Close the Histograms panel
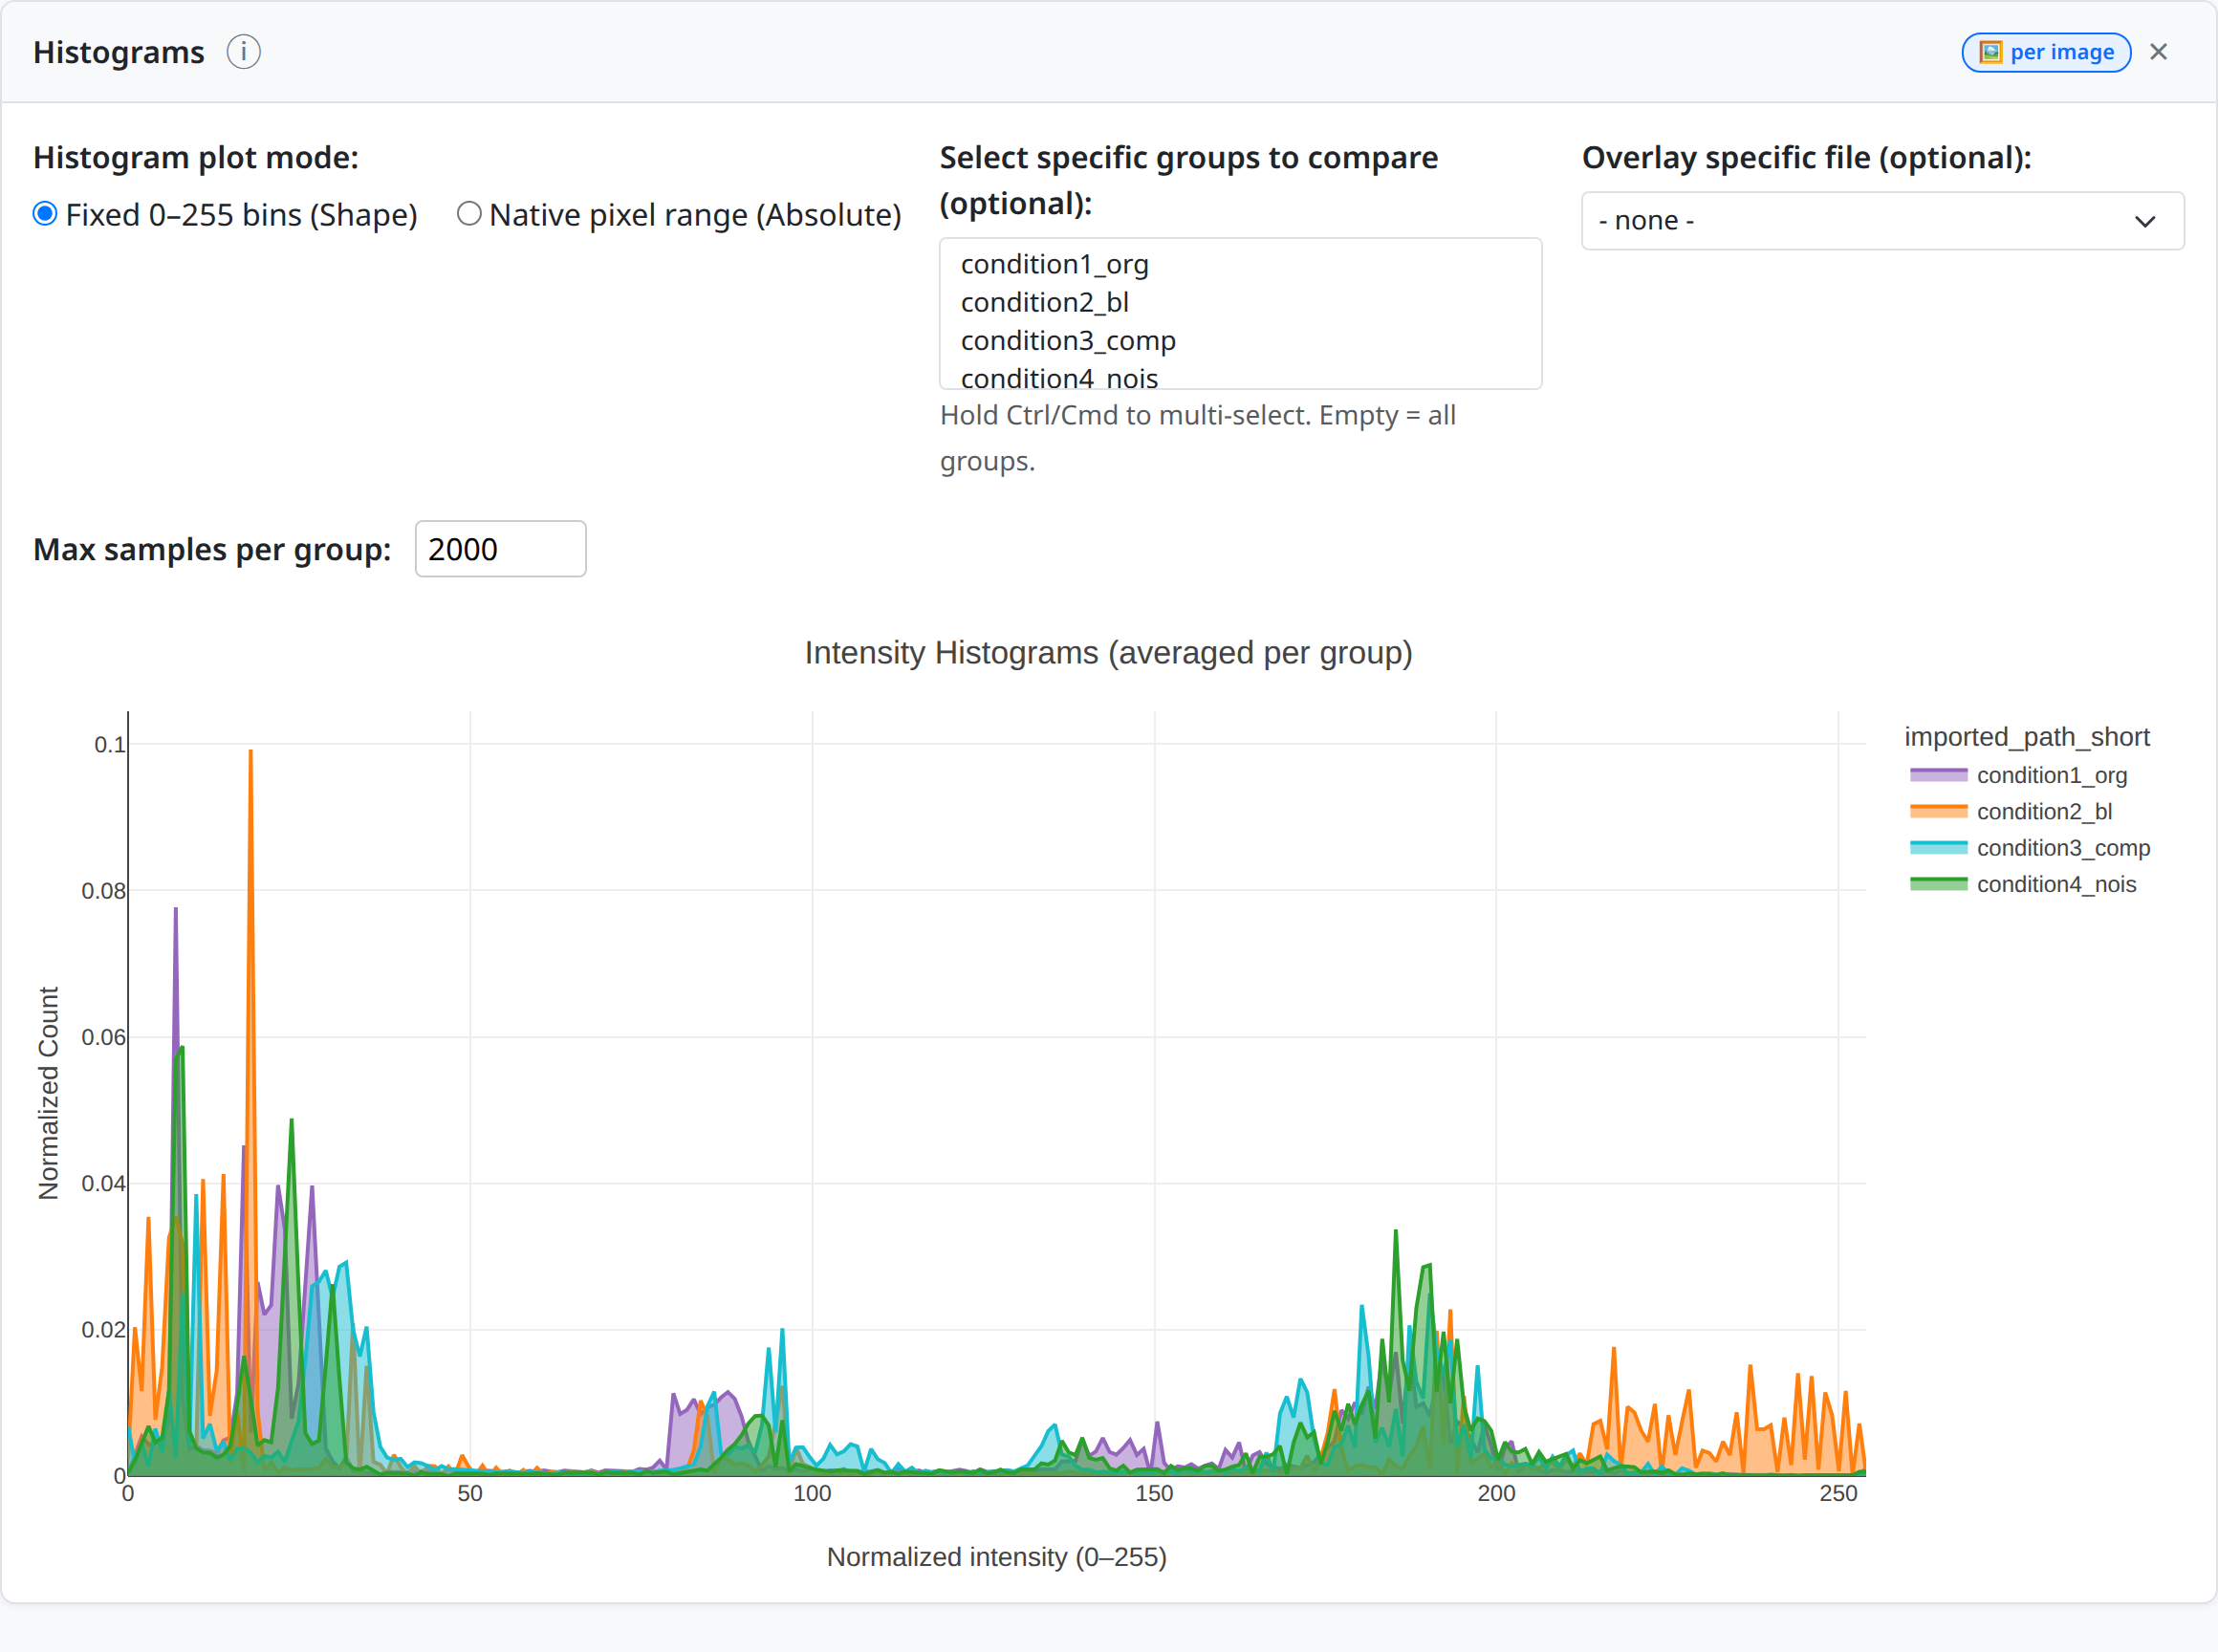The image size is (2218, 1652). (2158, 52)
